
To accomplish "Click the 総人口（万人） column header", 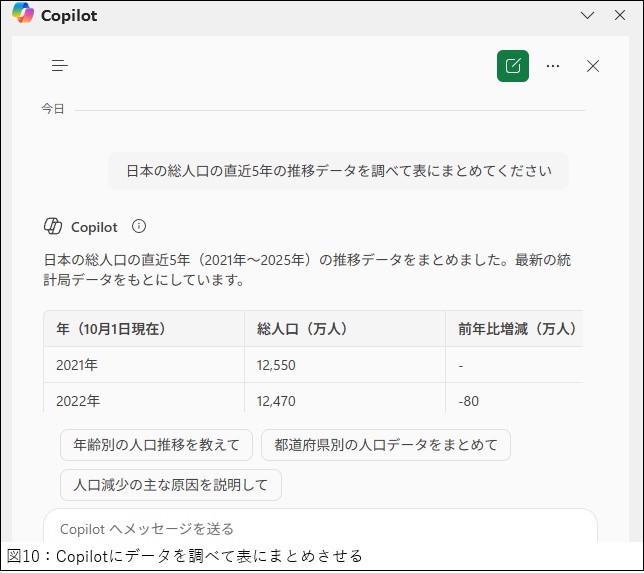I will [x=302, y=329].
